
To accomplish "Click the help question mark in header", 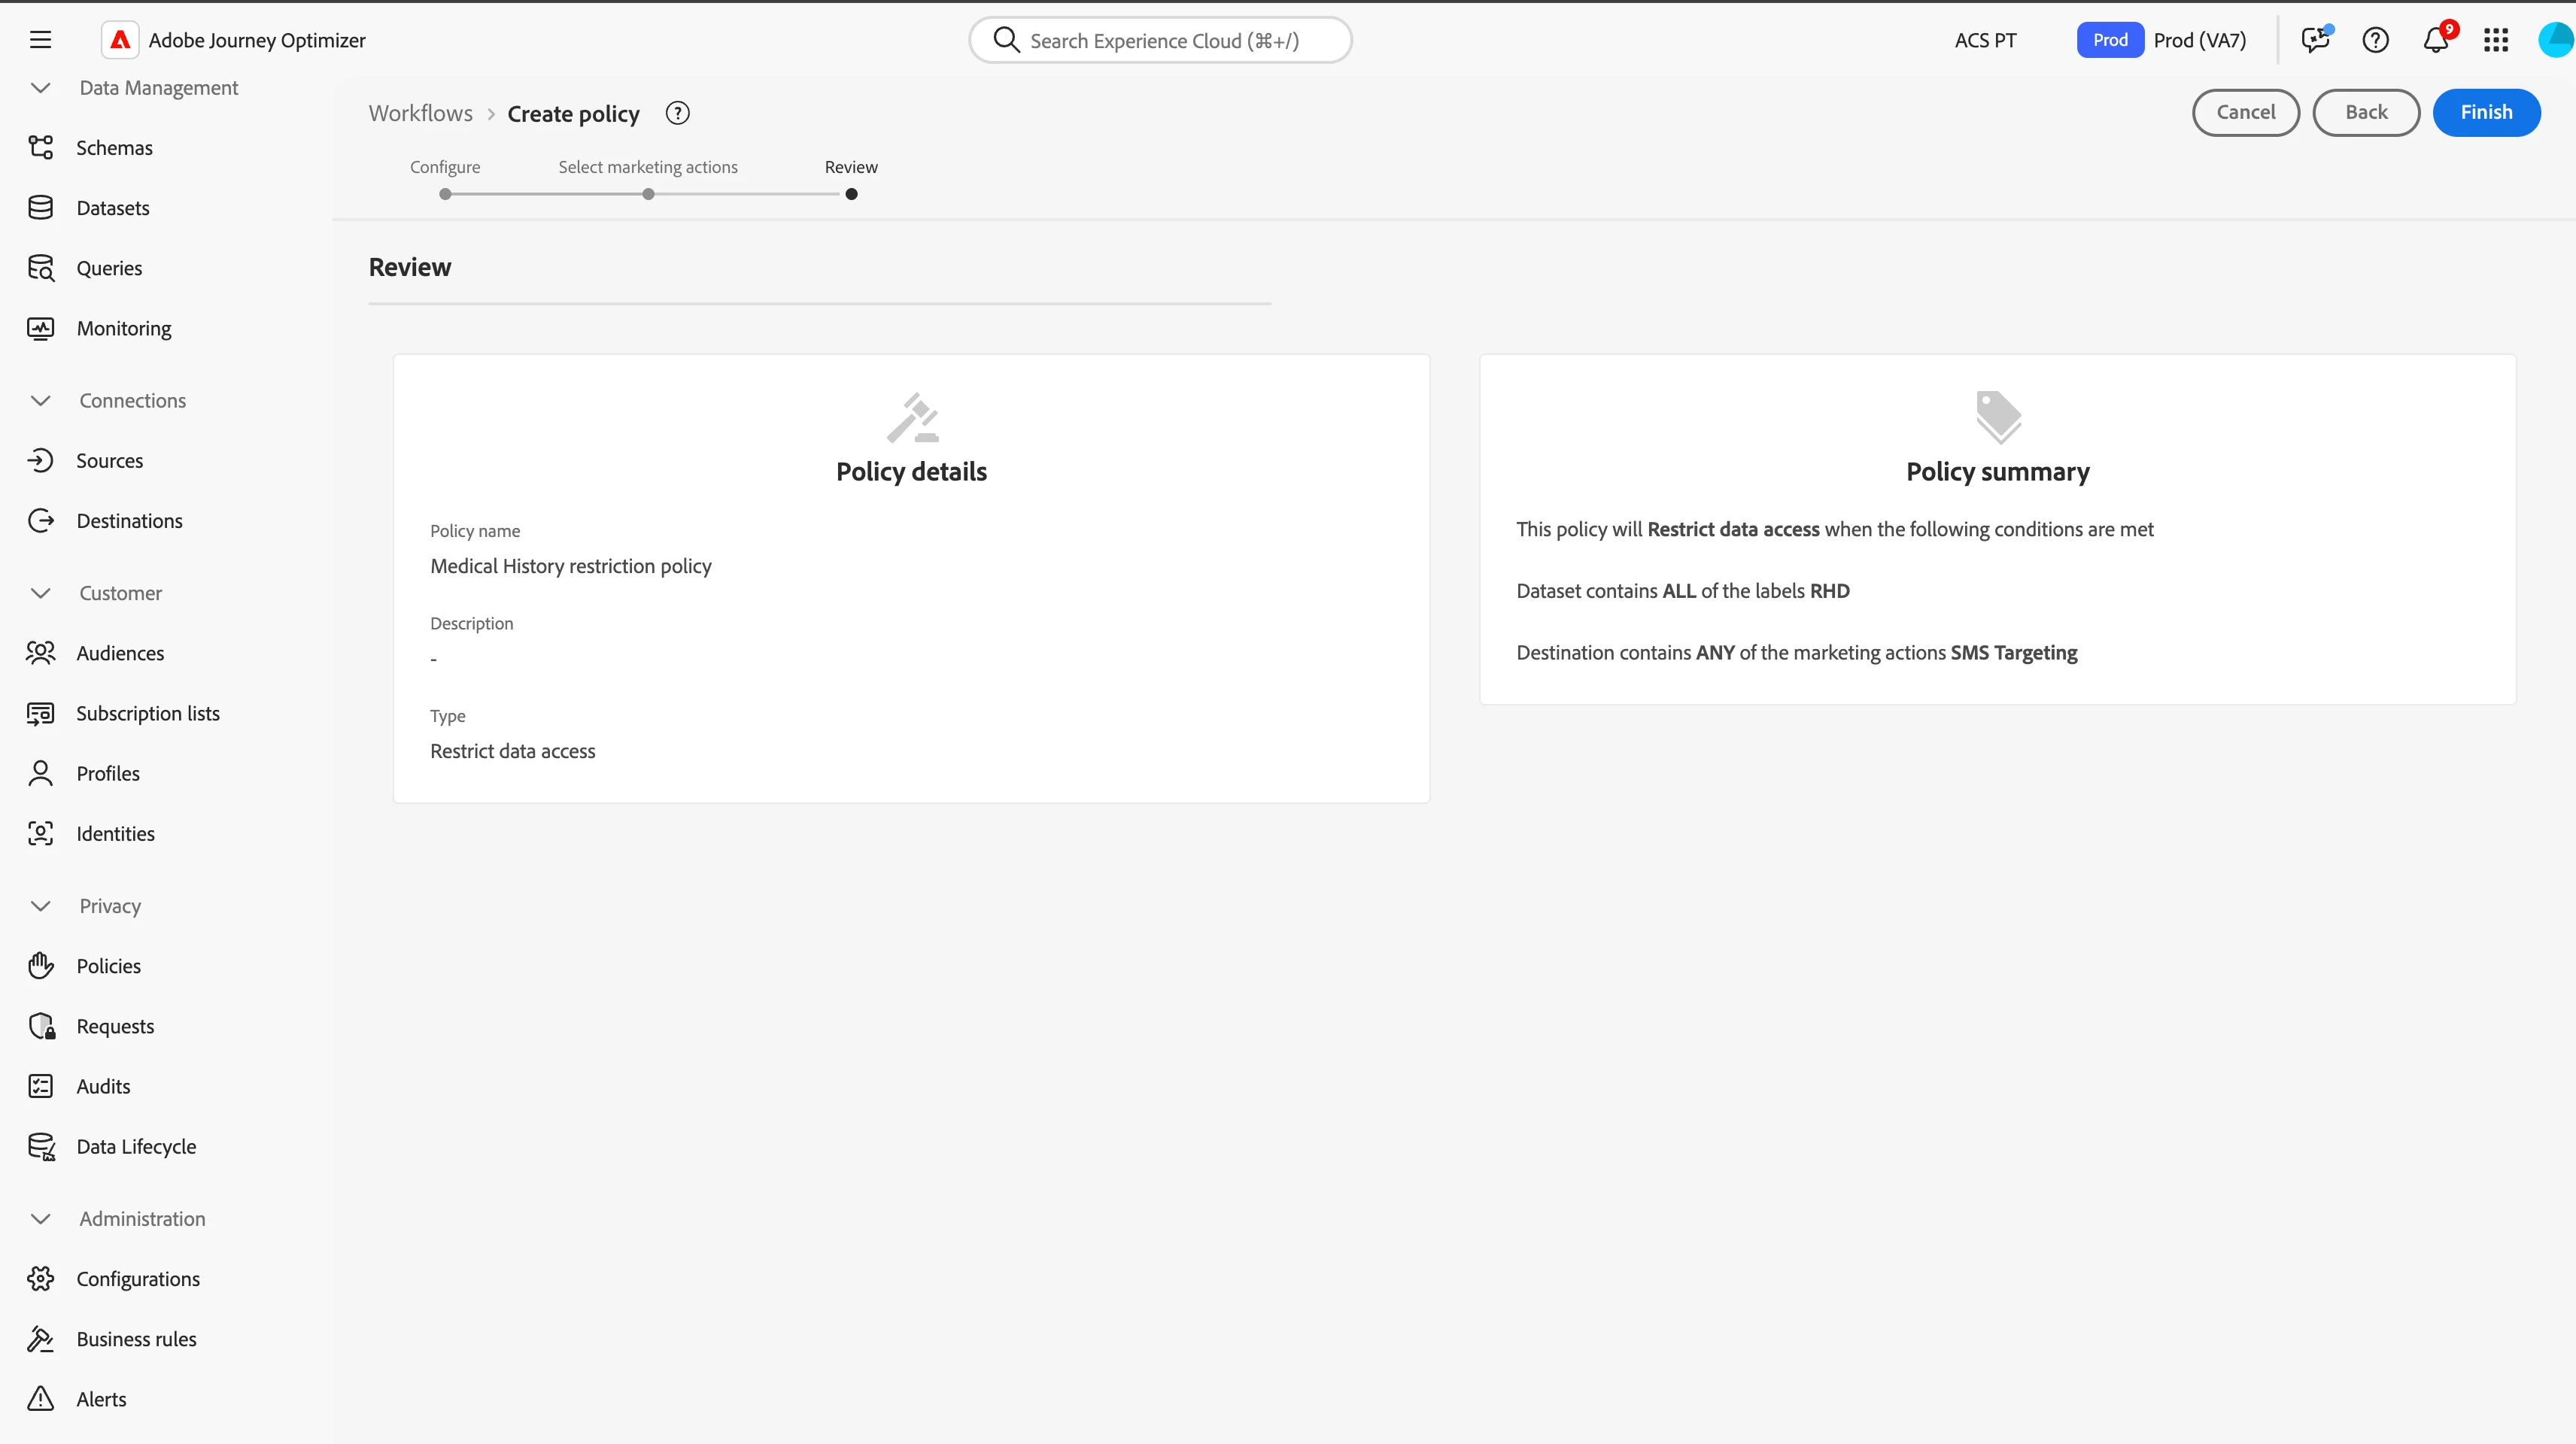I will [2375, 40].
